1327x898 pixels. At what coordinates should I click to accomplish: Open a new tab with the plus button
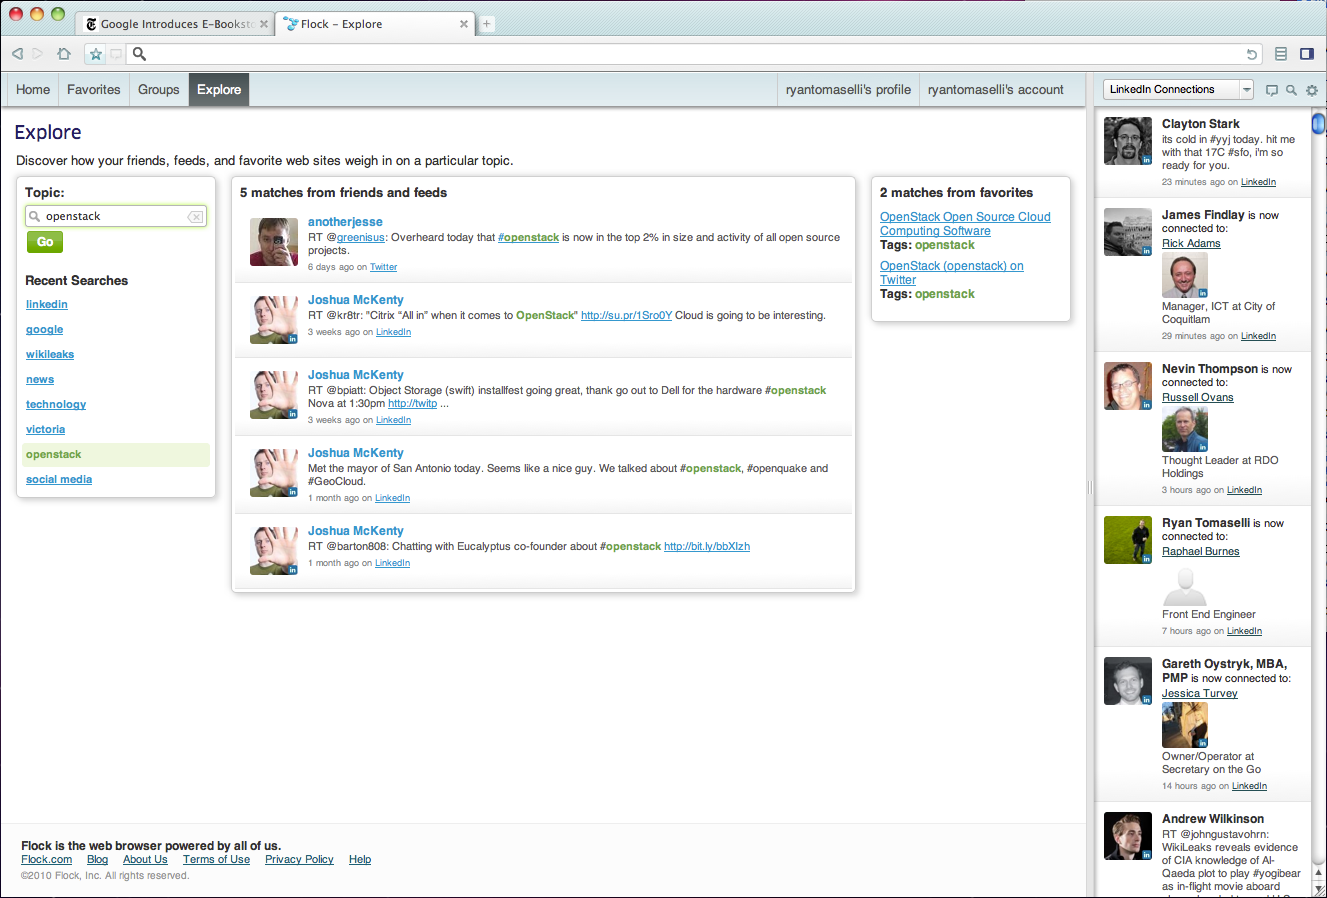(x=487, y=24)
